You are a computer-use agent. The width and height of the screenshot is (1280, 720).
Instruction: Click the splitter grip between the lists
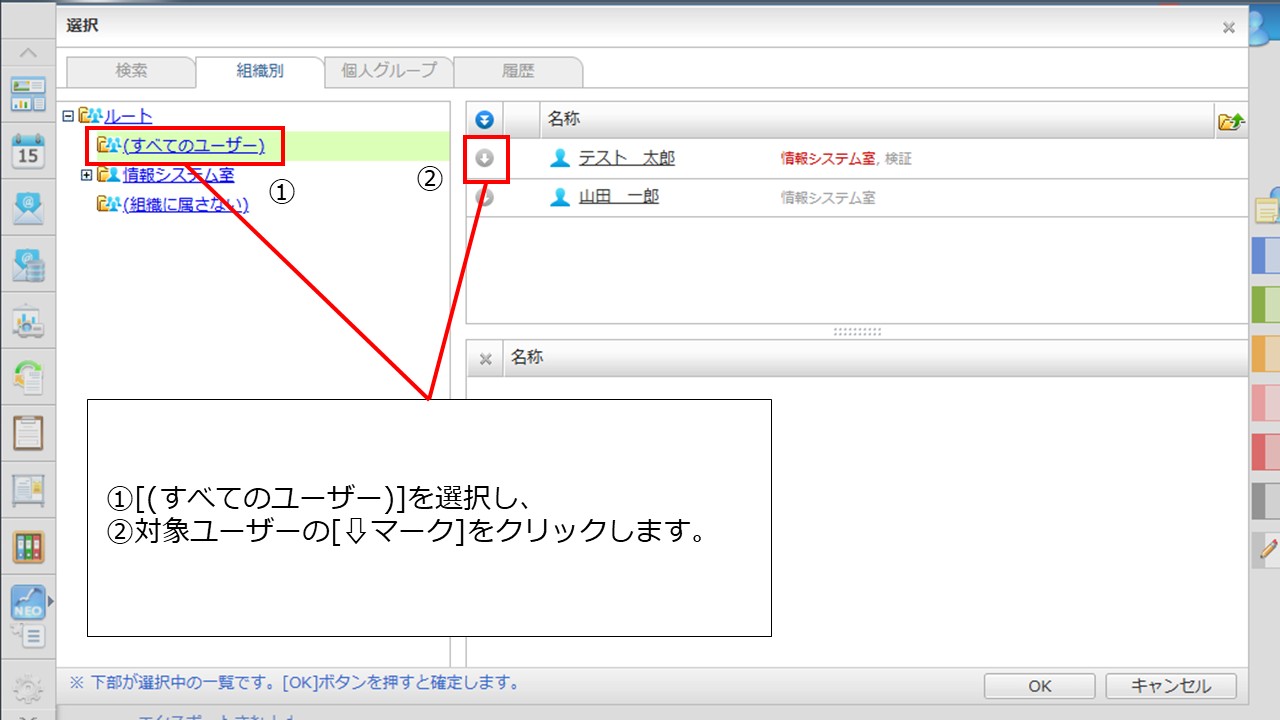coord(857,331)
